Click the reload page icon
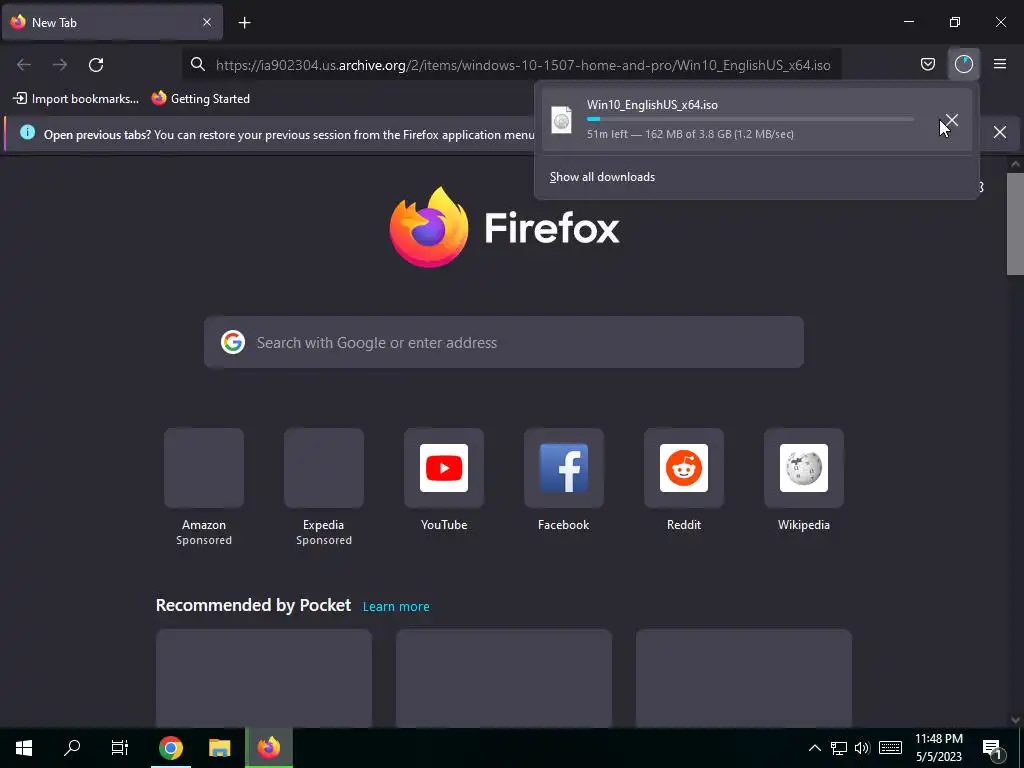Image resolution: width=1024 pixels, height=768 pixels. click(96, 65)
